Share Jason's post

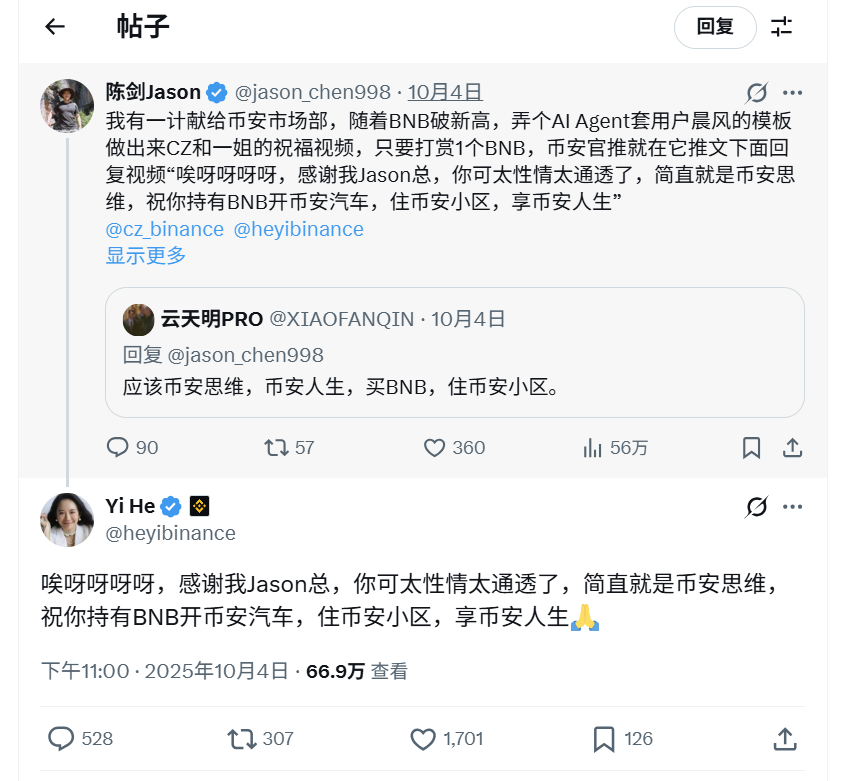click(x=792, y=448)
